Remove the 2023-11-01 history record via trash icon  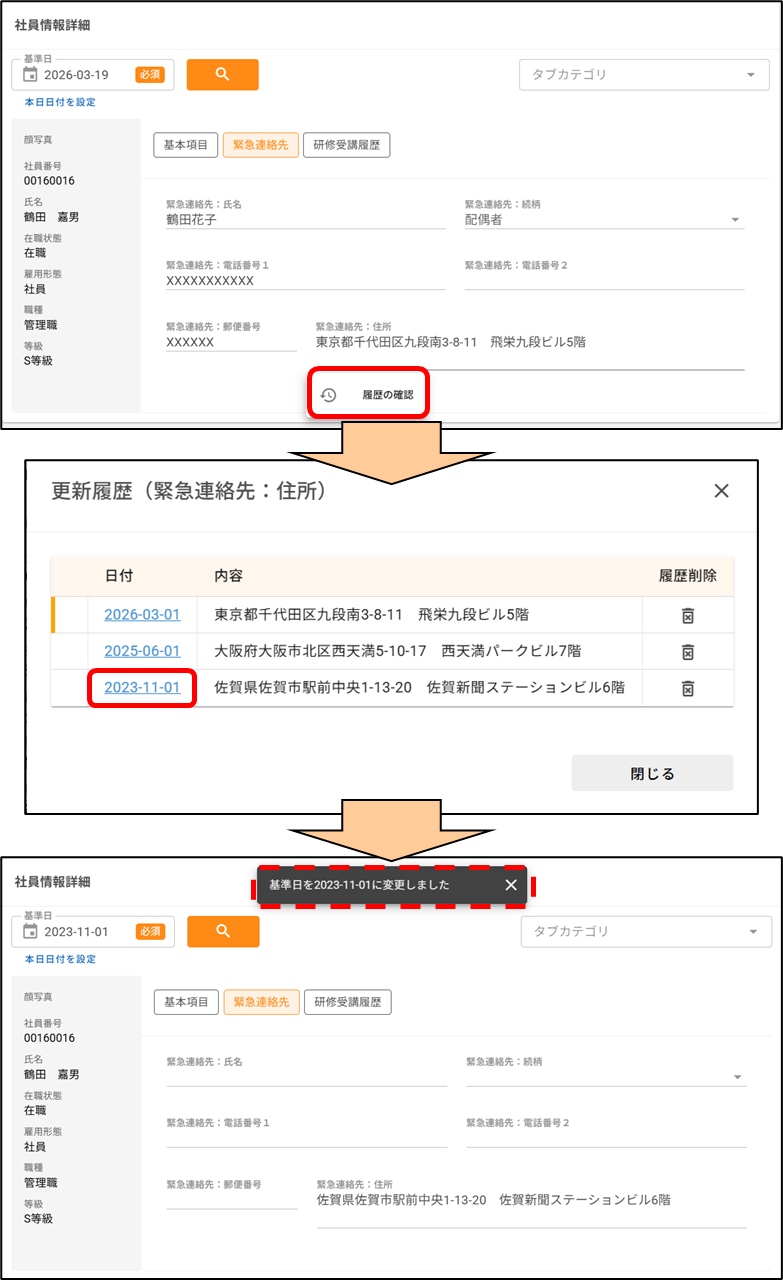[x=688, y=688]
